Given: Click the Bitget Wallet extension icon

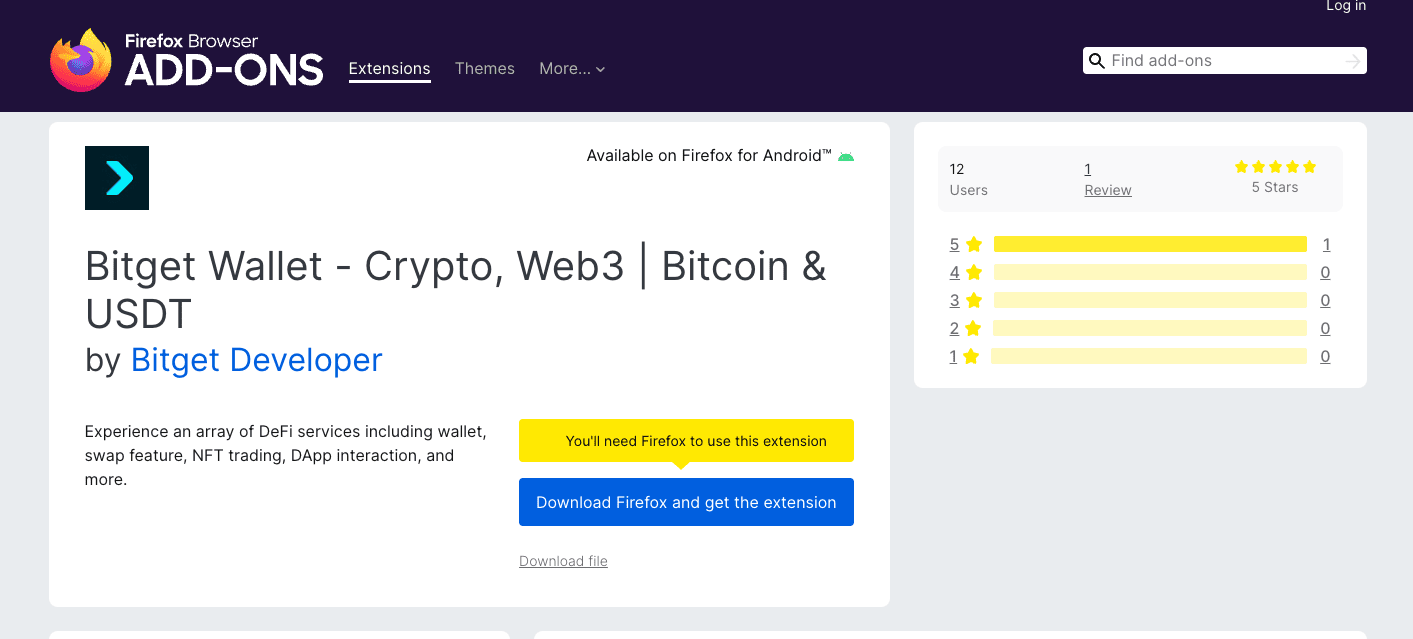Looking at the screenshot, I should [x=117, y=178].
